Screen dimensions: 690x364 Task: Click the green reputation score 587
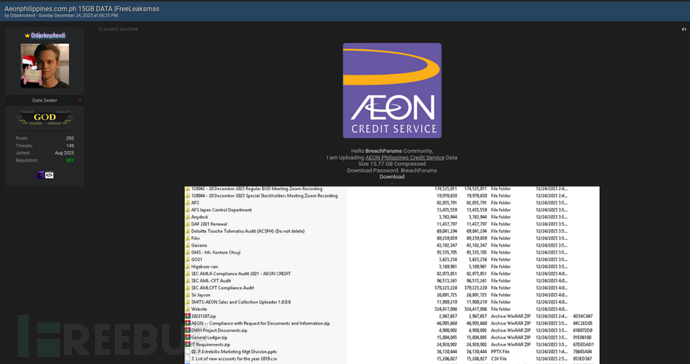70,160
